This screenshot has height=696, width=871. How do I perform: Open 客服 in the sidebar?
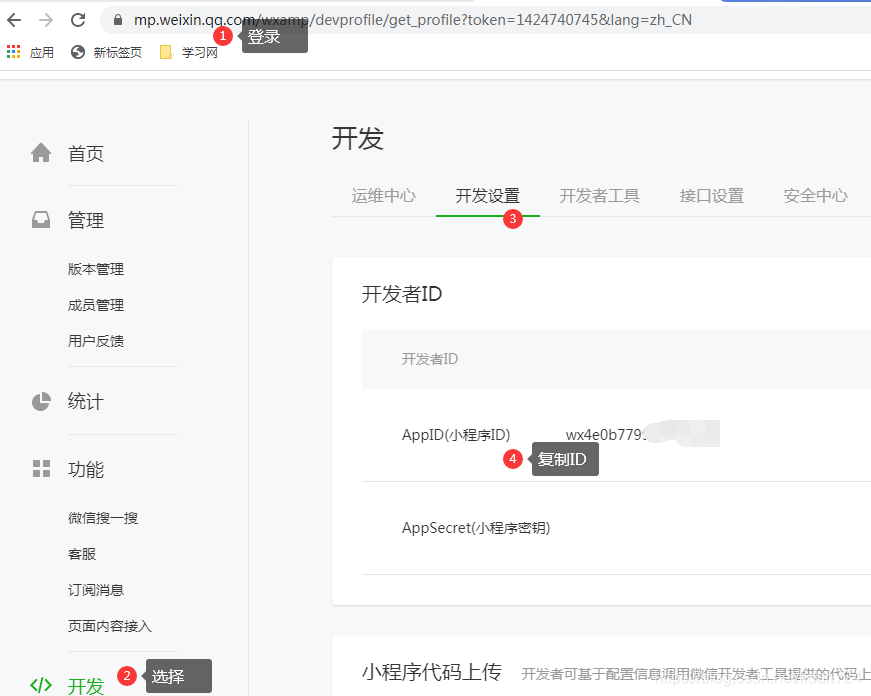pos(82,554)
